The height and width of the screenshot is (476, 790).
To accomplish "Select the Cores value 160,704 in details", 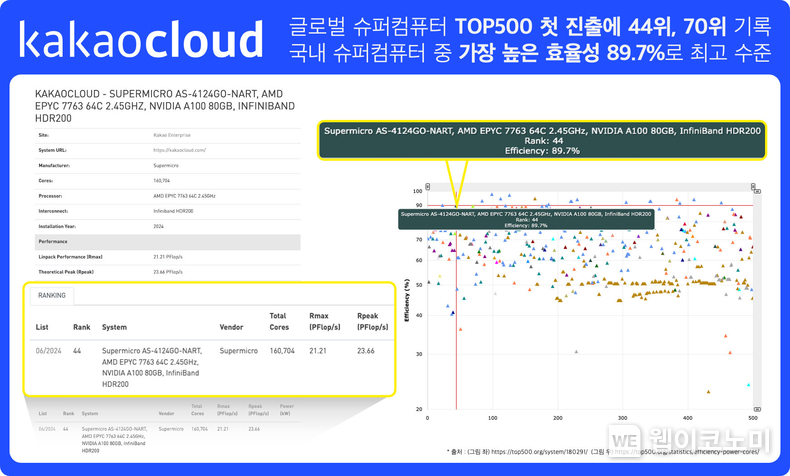I will tap(161, 180).
